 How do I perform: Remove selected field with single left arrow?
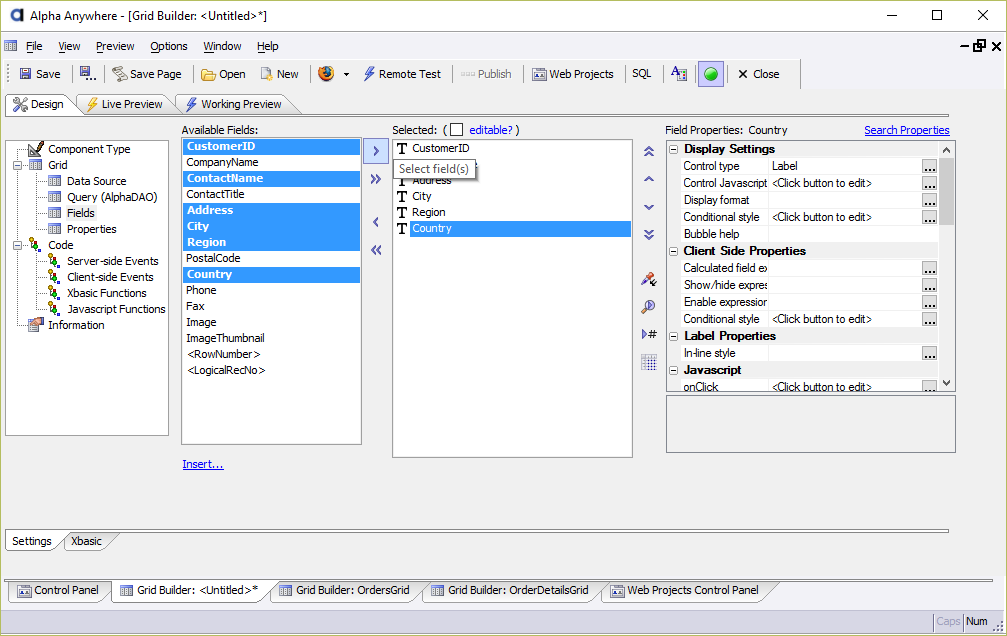click(x=376, y=222)
